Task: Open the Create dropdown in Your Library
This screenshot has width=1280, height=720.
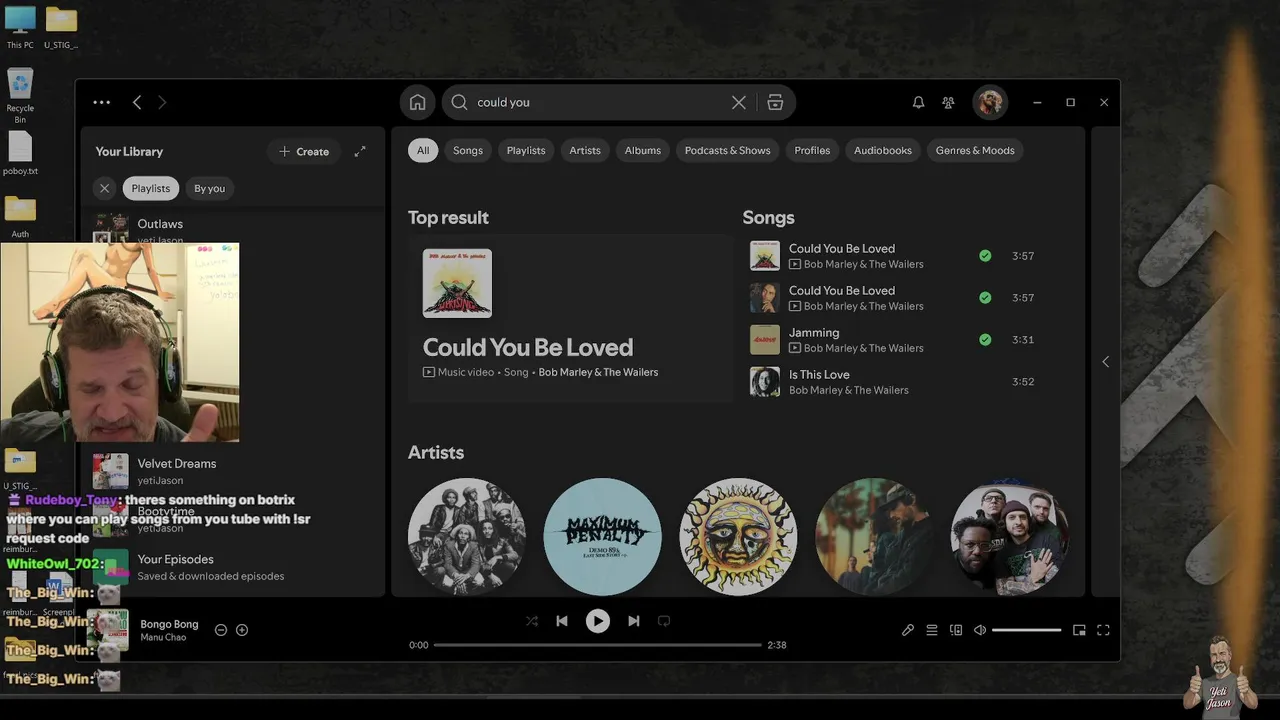Action: tap(304, 151)
